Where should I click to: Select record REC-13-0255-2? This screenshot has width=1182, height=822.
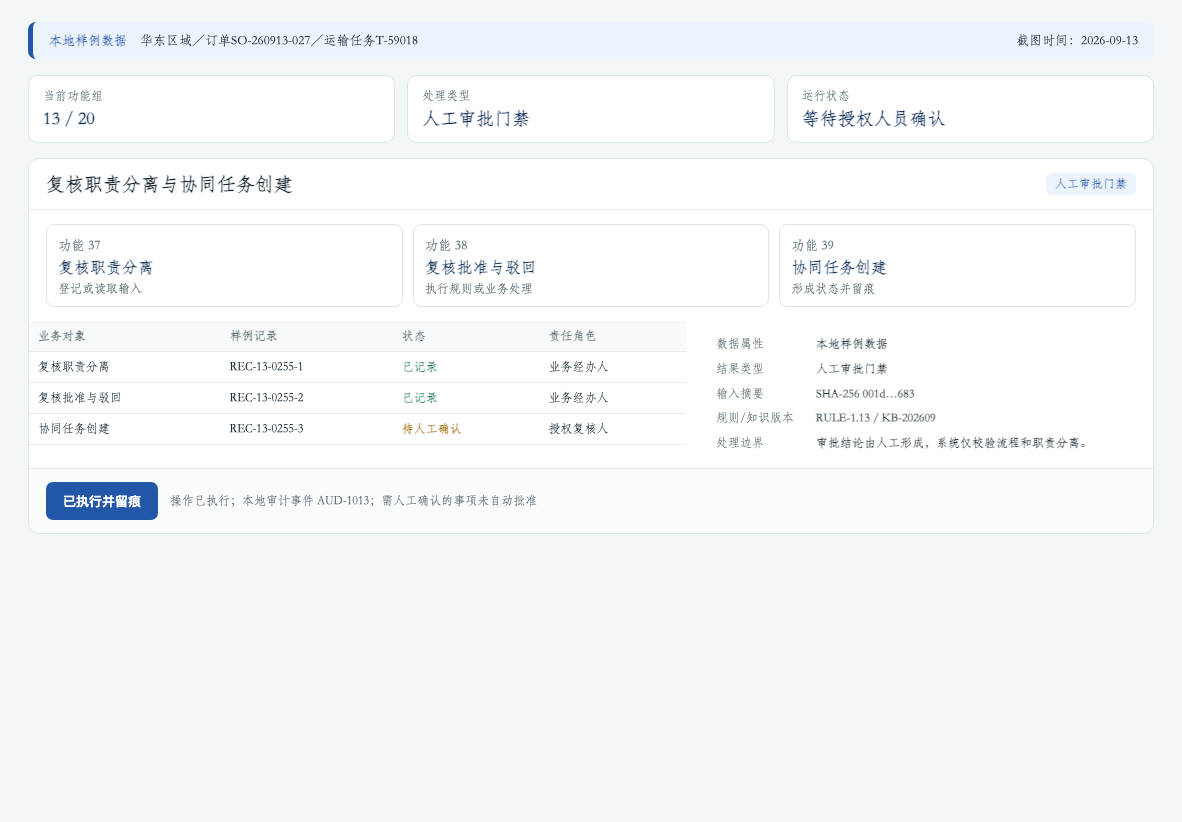coord(266,398)
